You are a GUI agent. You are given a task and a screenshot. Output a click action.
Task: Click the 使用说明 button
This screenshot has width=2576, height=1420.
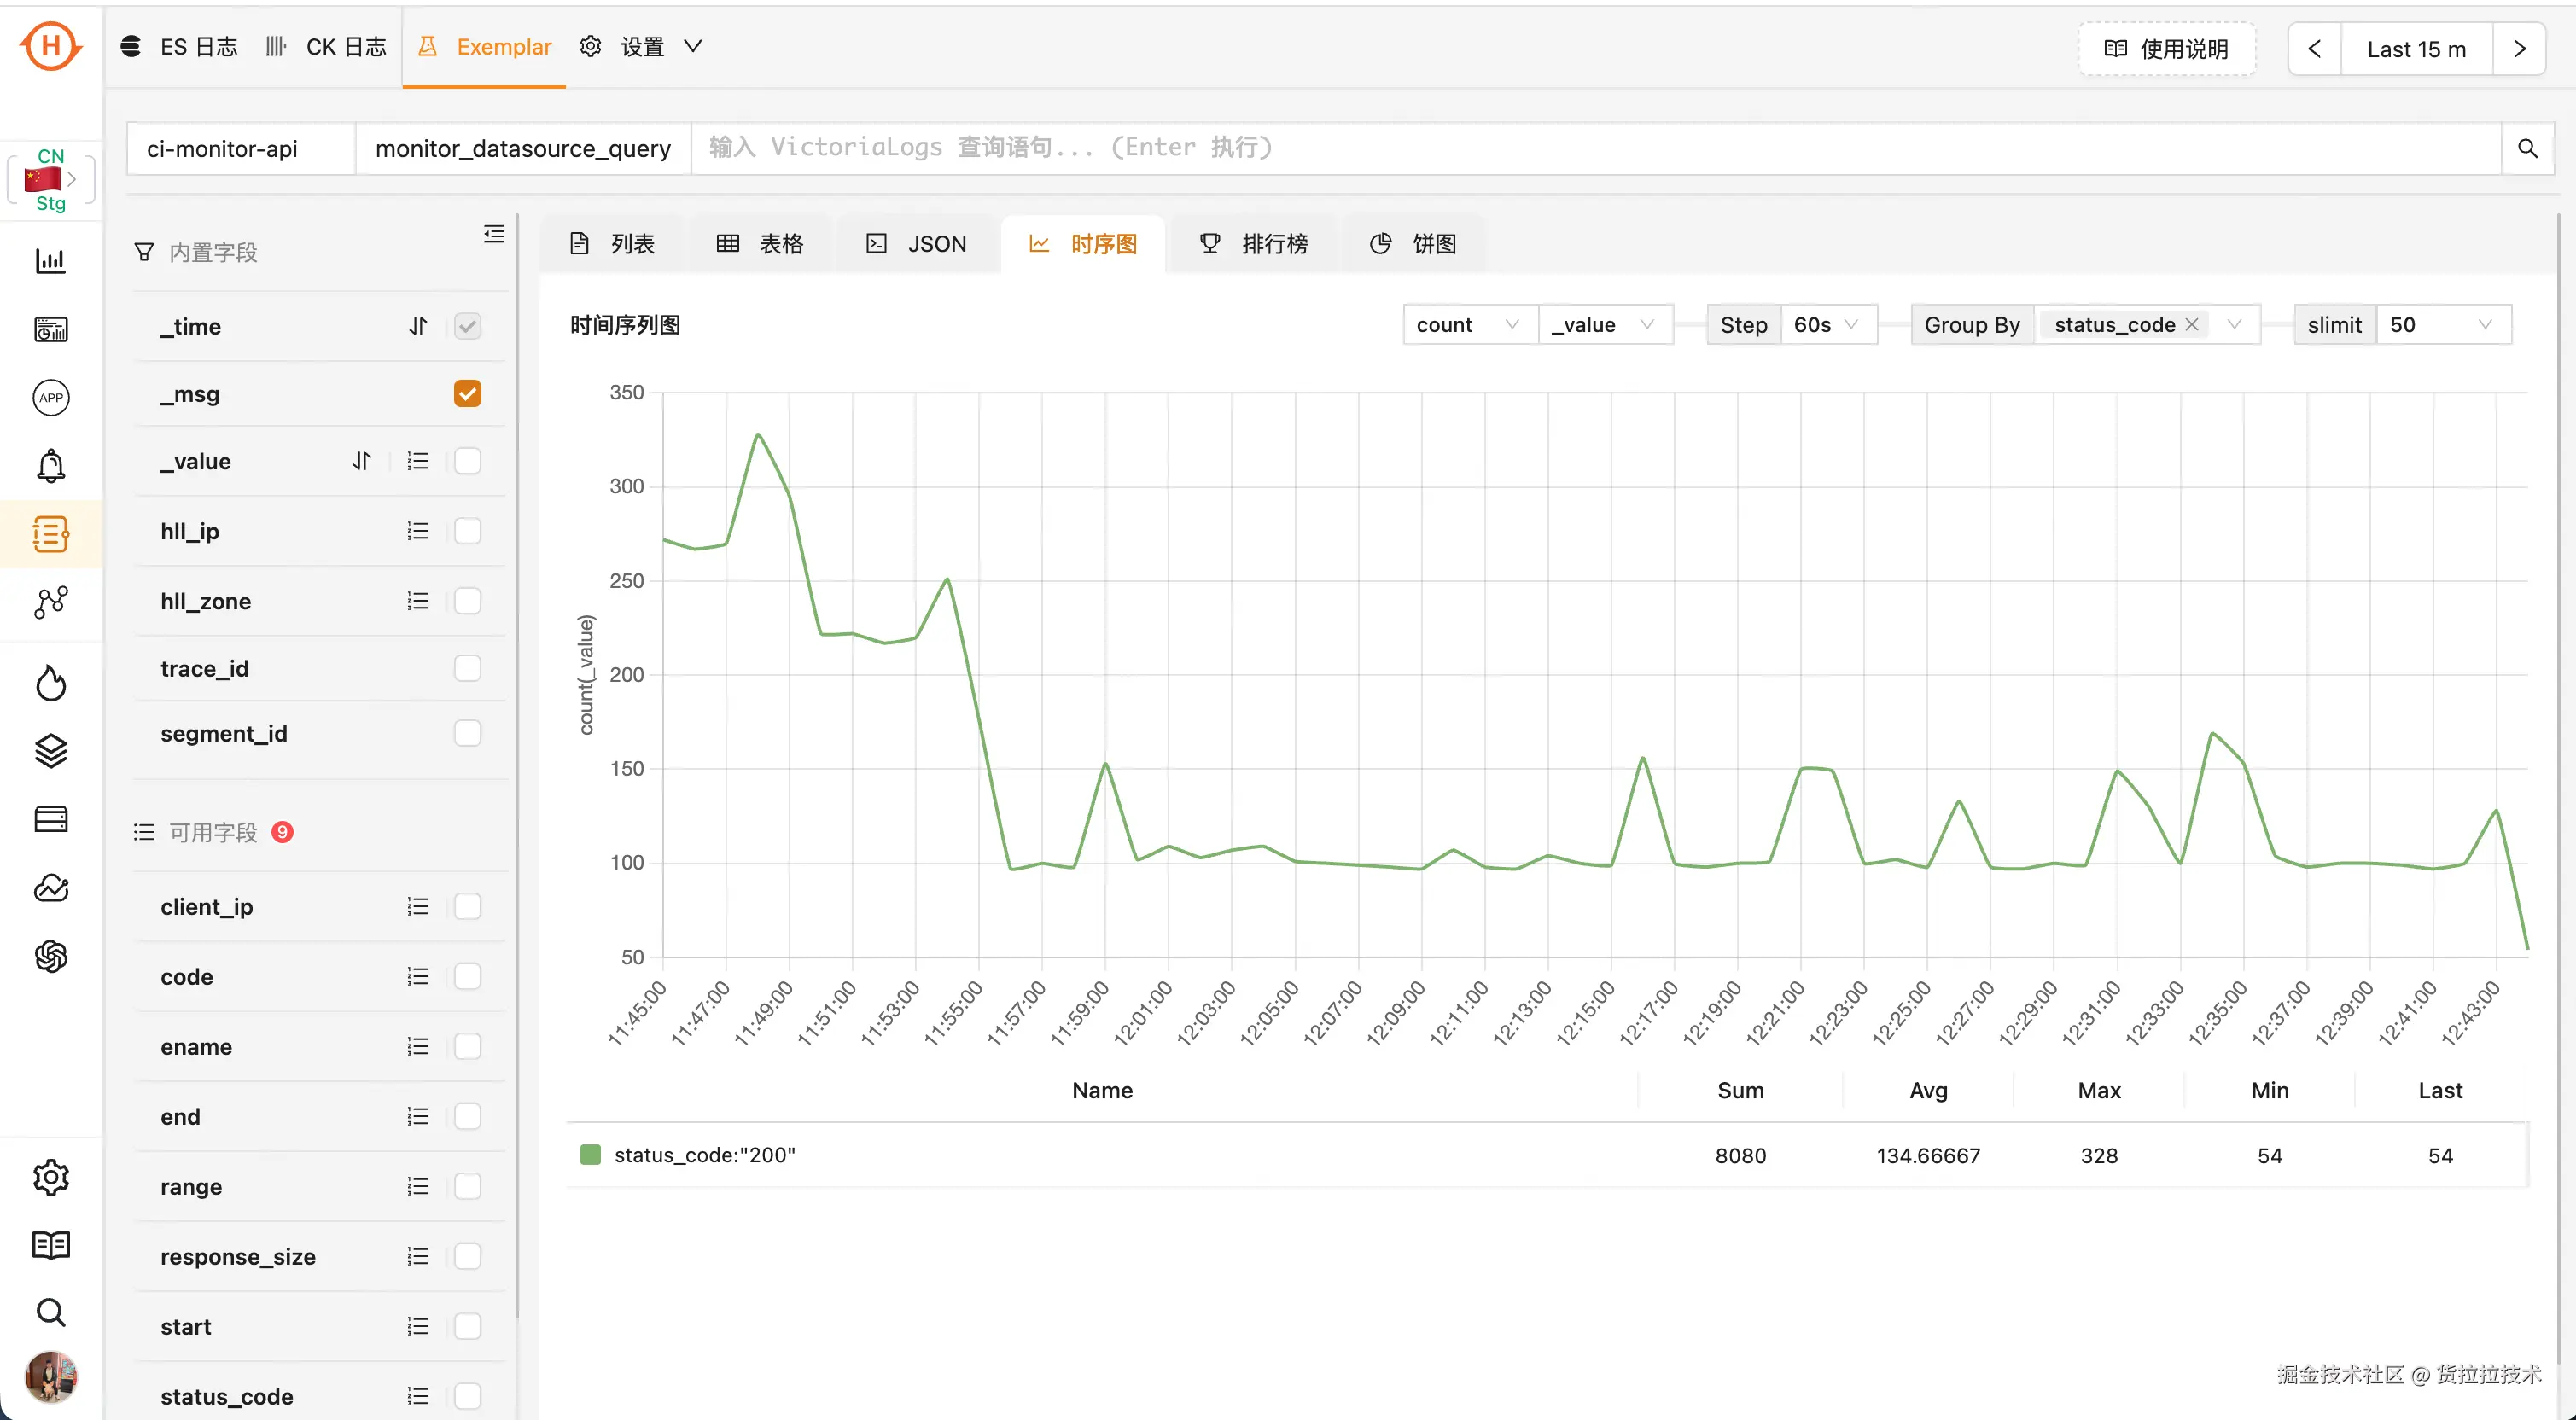point(2166,49)
